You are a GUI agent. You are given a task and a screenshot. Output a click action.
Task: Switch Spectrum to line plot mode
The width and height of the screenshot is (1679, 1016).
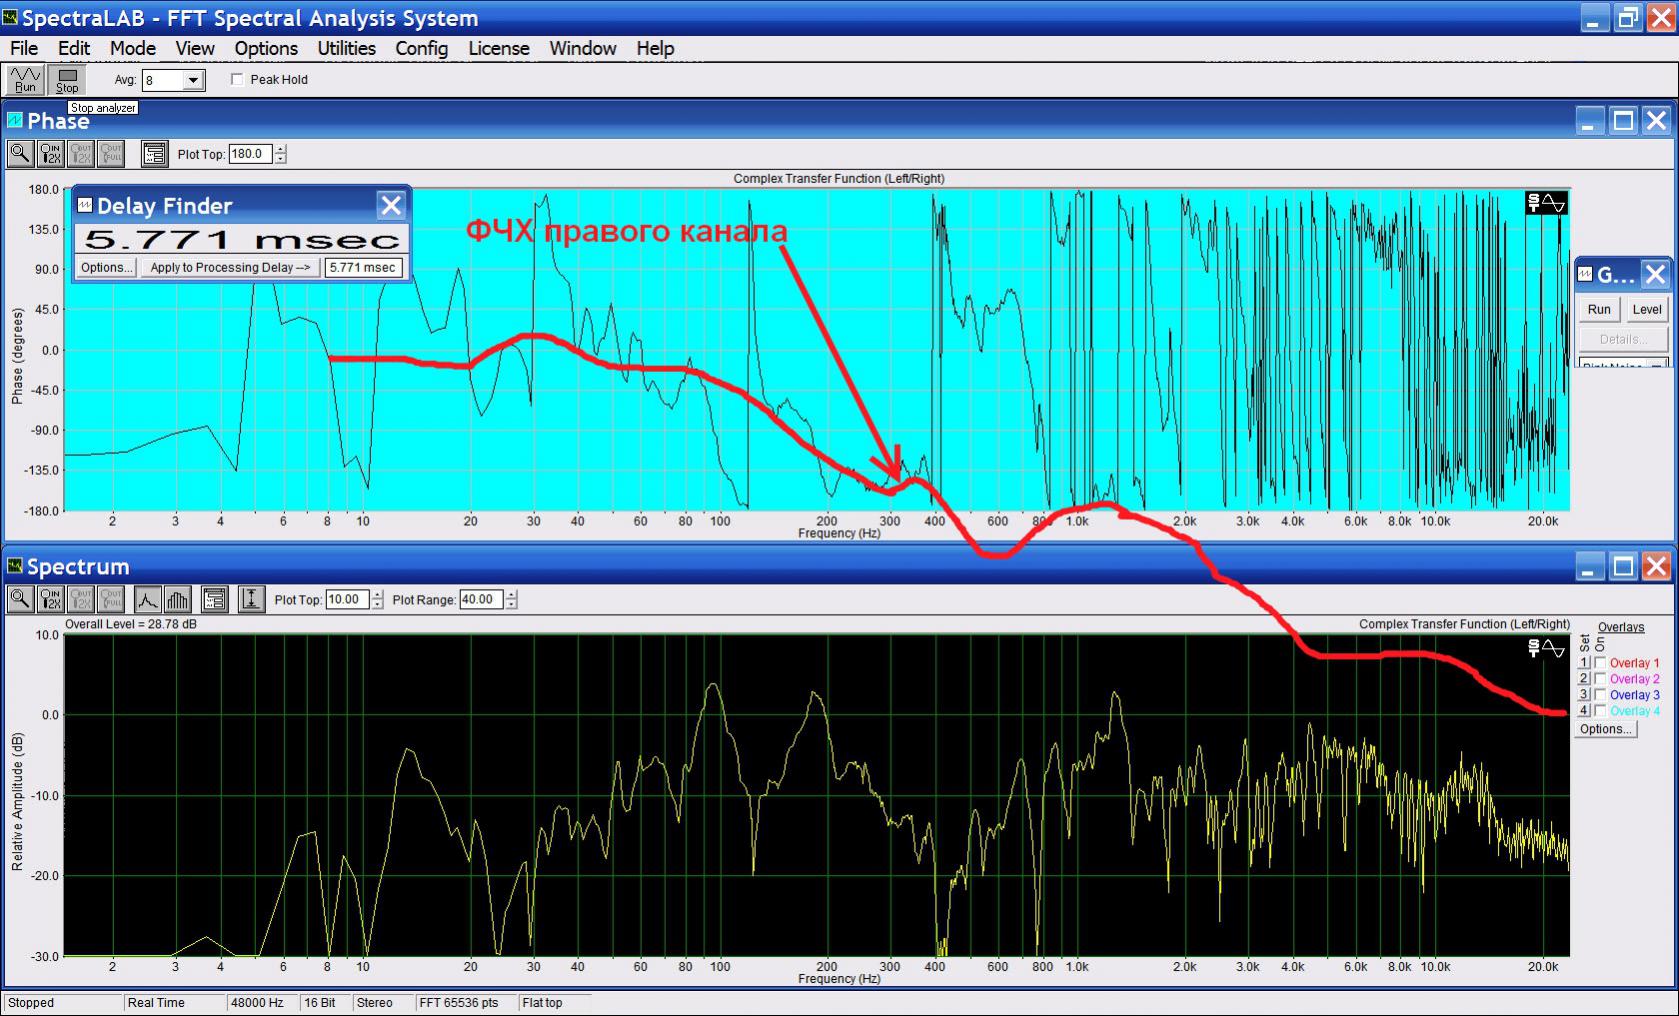click(x=148, y=599)
